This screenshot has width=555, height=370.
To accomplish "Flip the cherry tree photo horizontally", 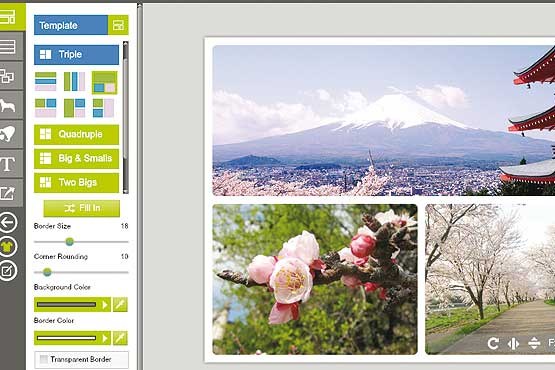I will 513,343.
